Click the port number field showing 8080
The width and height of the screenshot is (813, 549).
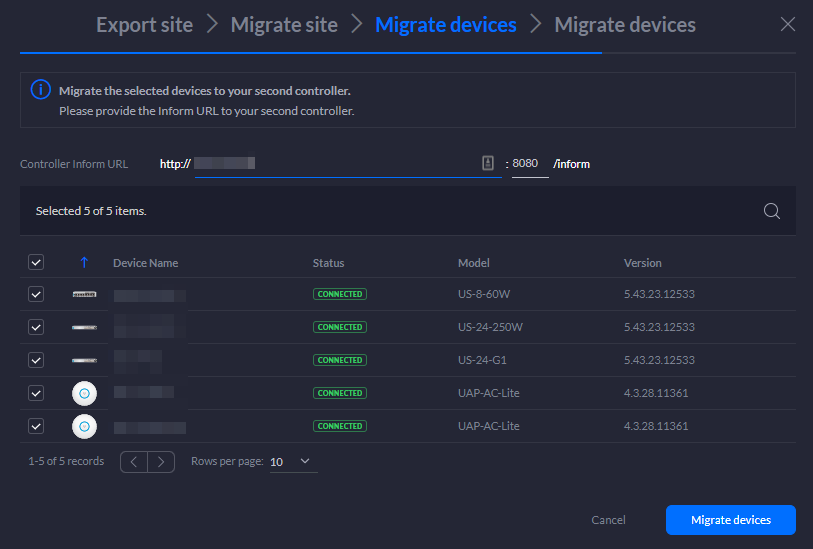(x=529, y=164)
